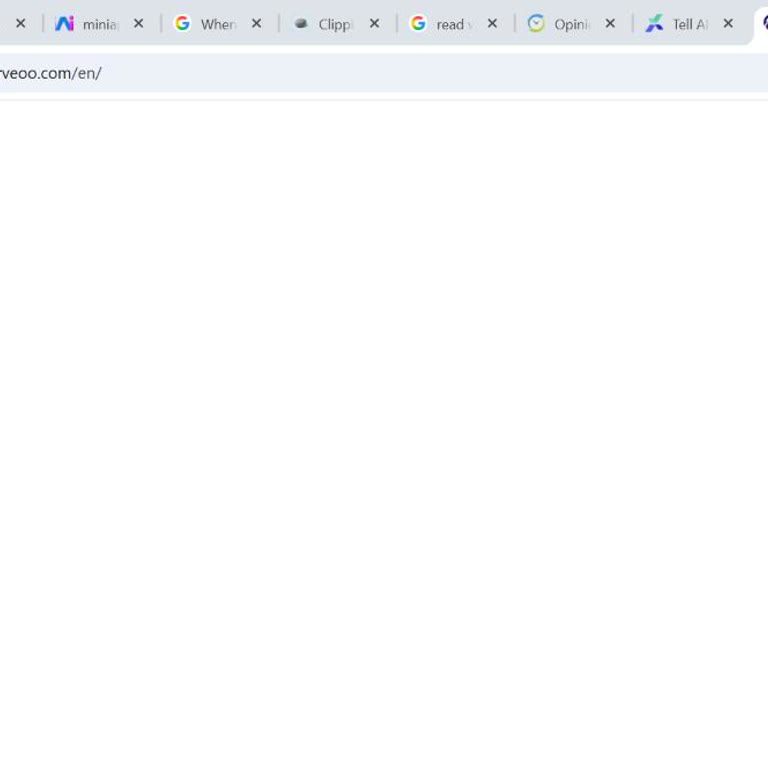Click the address bar URL veoo.com/en/
Image resolution: width=768 pixels, height=768 pixels.
click(x=50, y=73)
